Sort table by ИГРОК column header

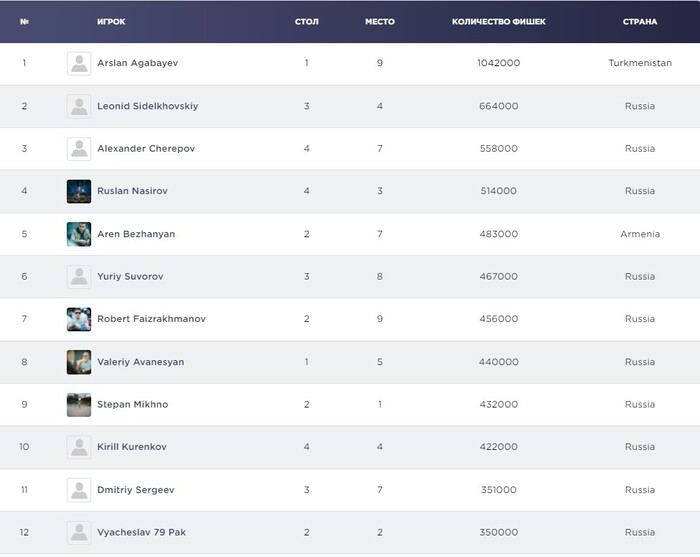[x=111, y=21]
